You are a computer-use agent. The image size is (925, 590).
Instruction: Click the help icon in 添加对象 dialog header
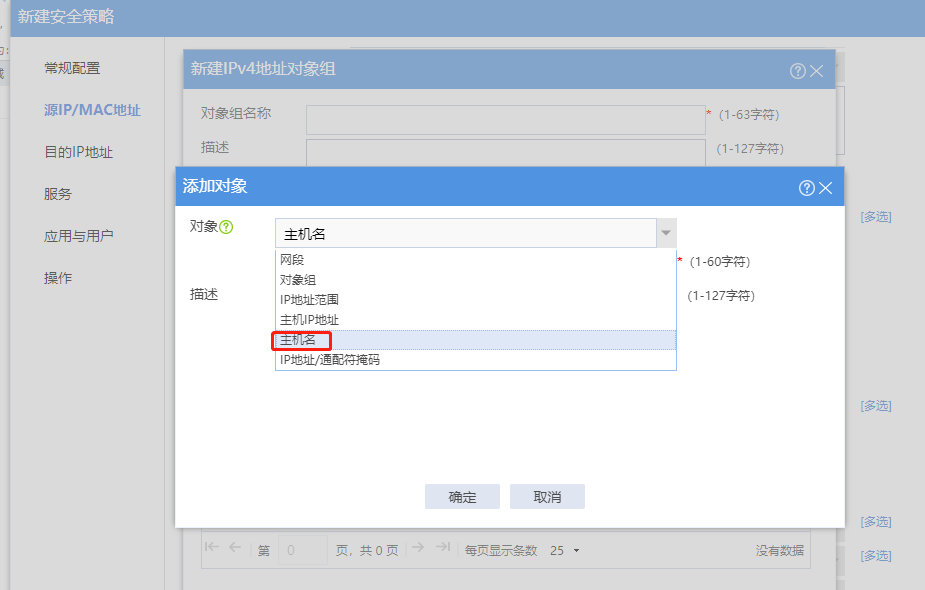point(806,188)
